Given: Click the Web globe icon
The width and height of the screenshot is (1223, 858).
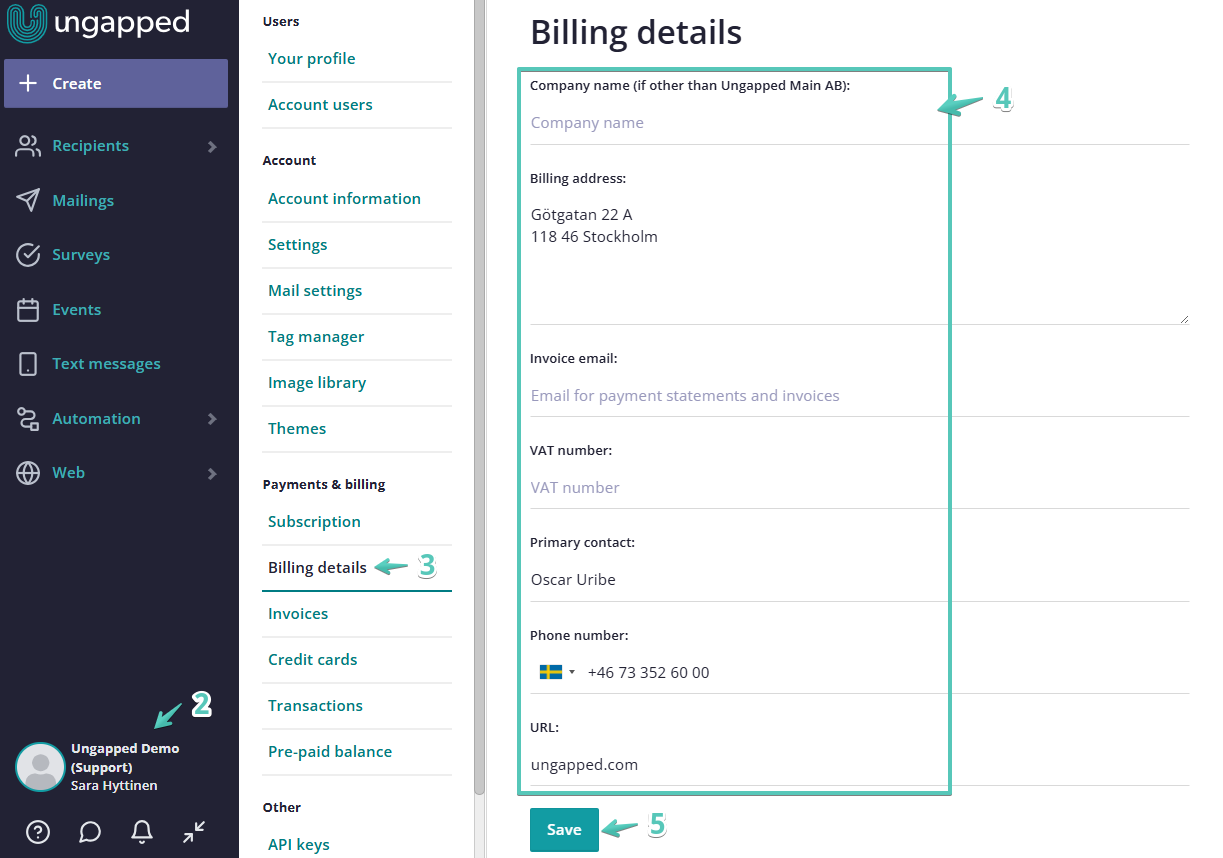Looking at the screenshot, I should pos(28,473).
